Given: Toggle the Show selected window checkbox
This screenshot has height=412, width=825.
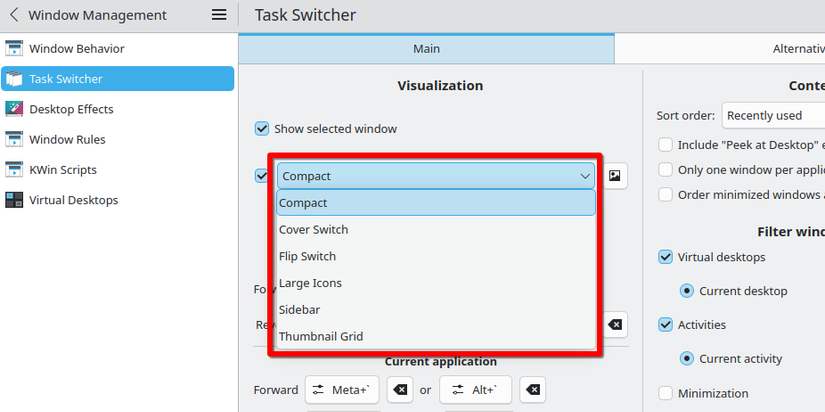Looking at the screenshot, I should (262, 129).
